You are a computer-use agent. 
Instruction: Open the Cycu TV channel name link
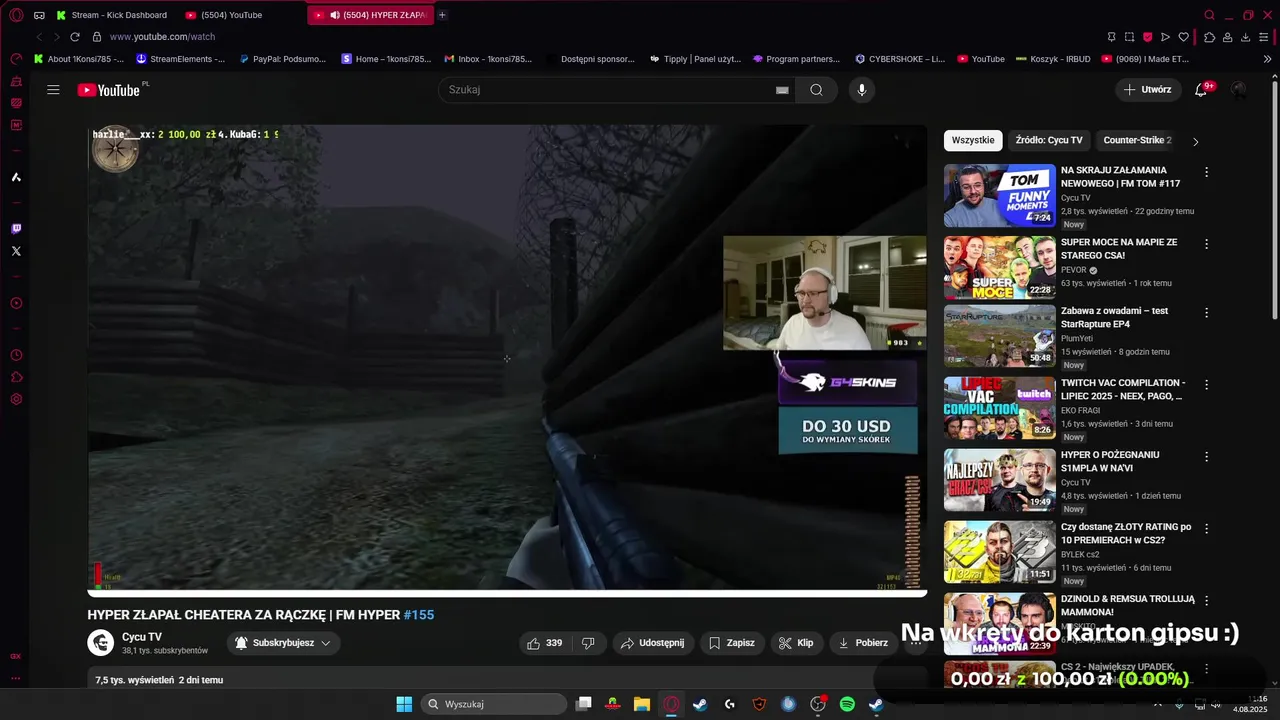tap(142, 637)
